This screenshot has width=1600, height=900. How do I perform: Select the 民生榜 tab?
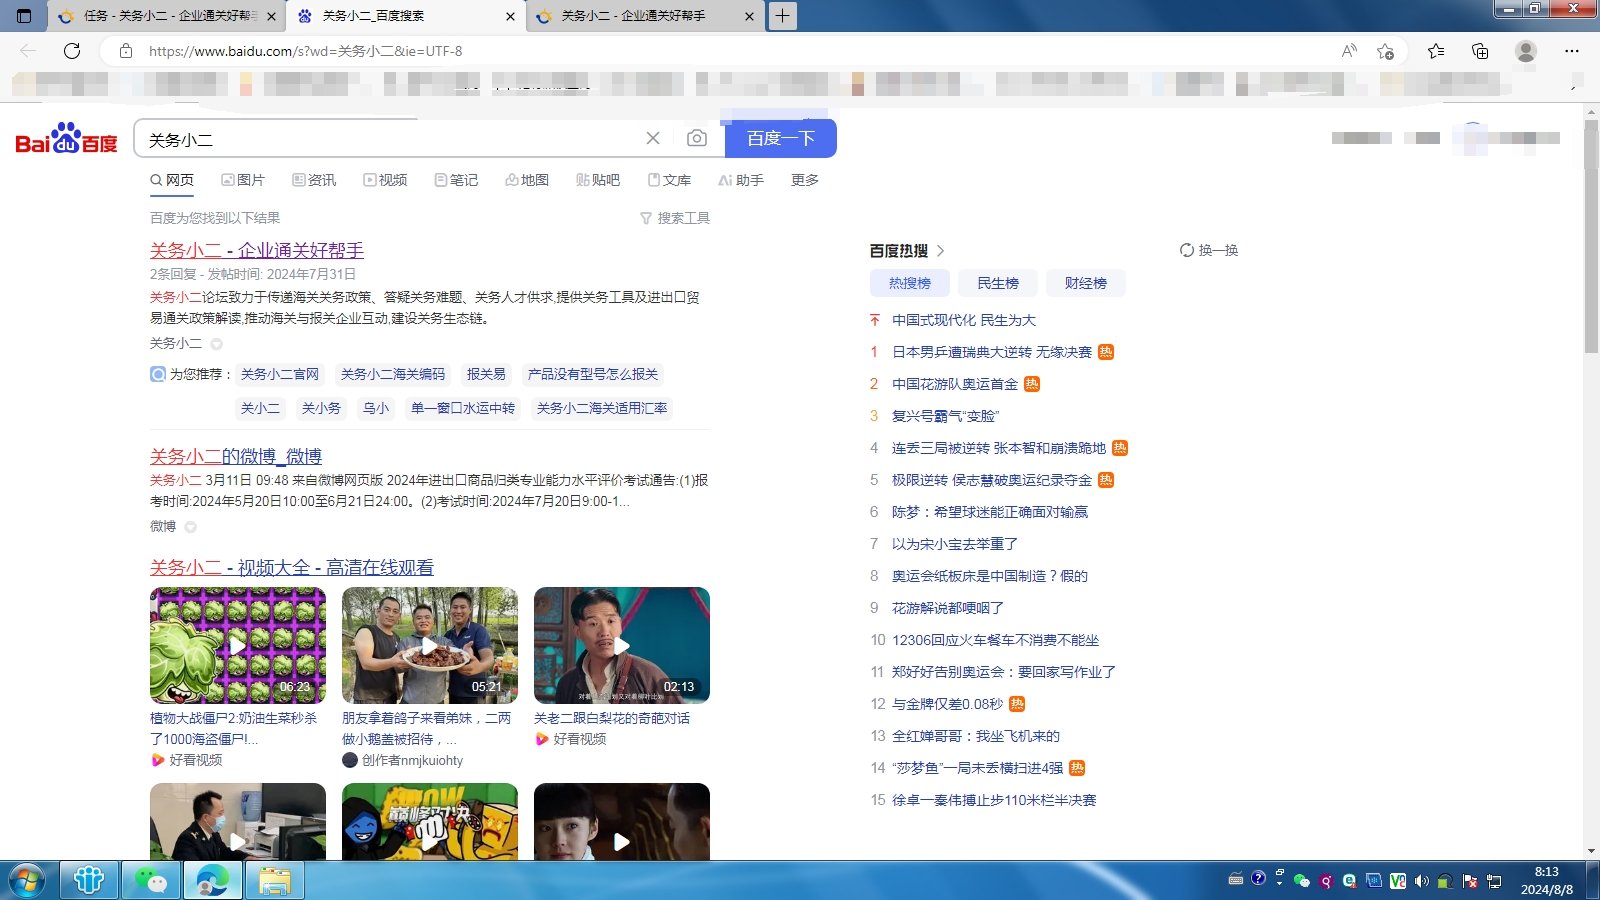(998, 283)
